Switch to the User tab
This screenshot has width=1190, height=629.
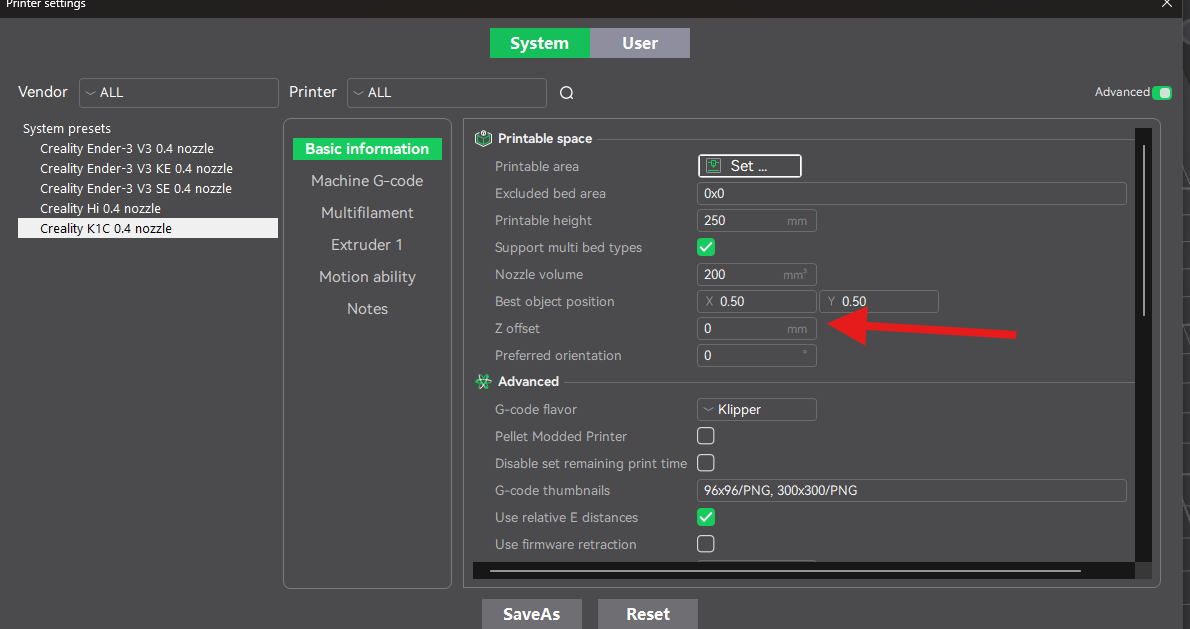[639, 43]
